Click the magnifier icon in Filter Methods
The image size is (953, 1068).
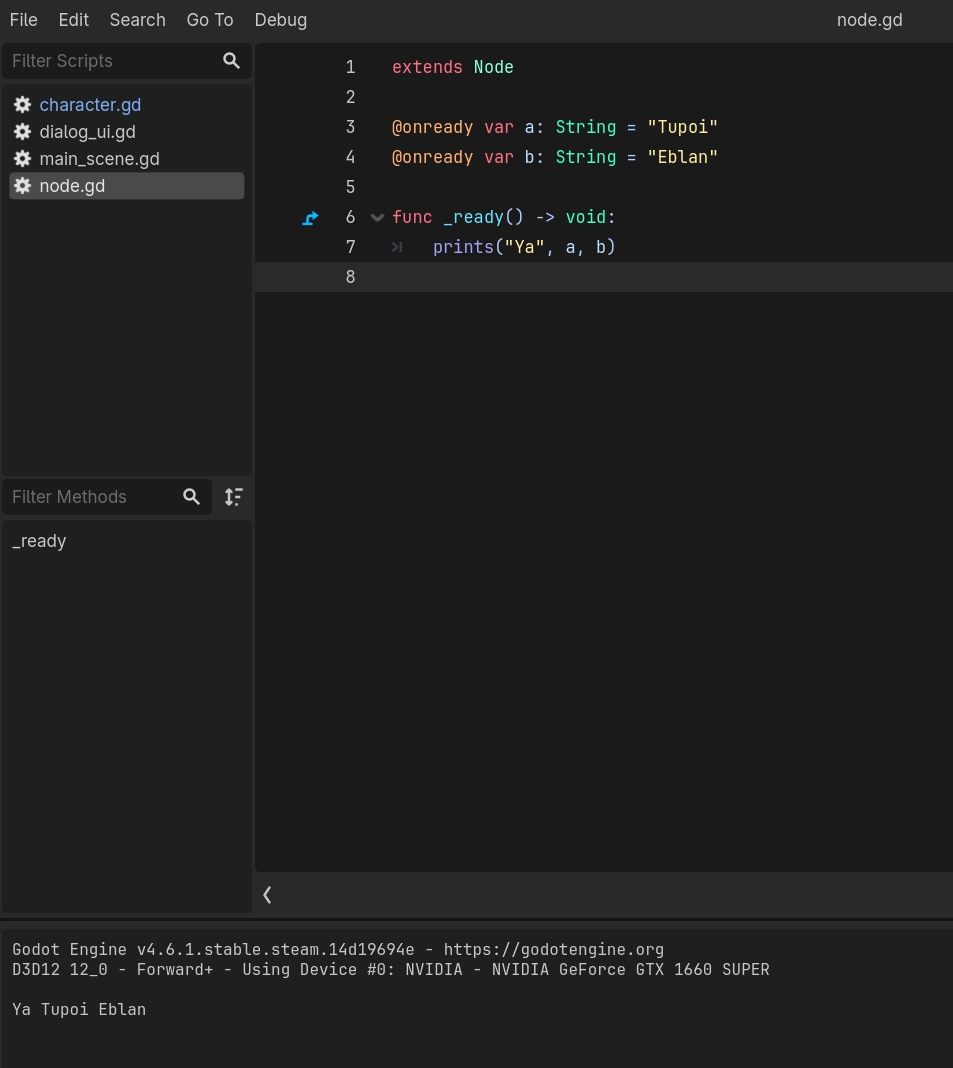191,497
